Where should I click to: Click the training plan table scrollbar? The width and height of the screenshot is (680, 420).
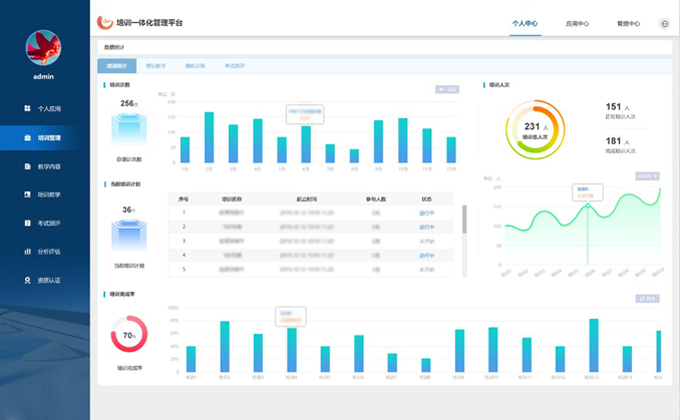463,220
